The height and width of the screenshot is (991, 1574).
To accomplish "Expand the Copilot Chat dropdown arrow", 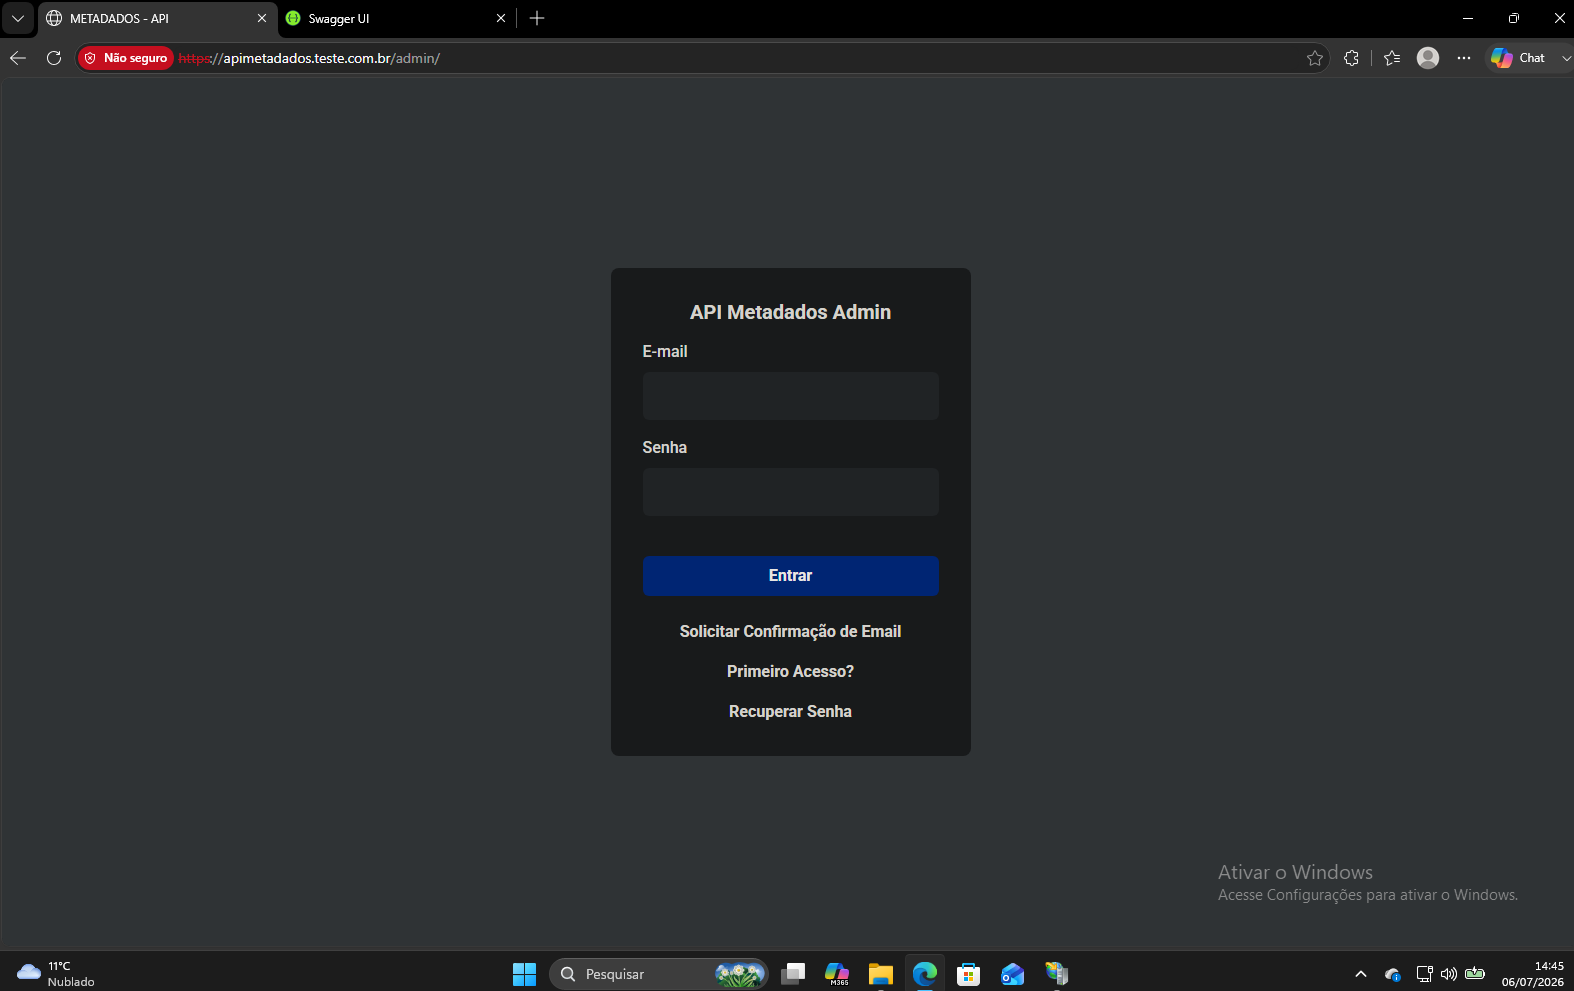I will click(1565, 58).
